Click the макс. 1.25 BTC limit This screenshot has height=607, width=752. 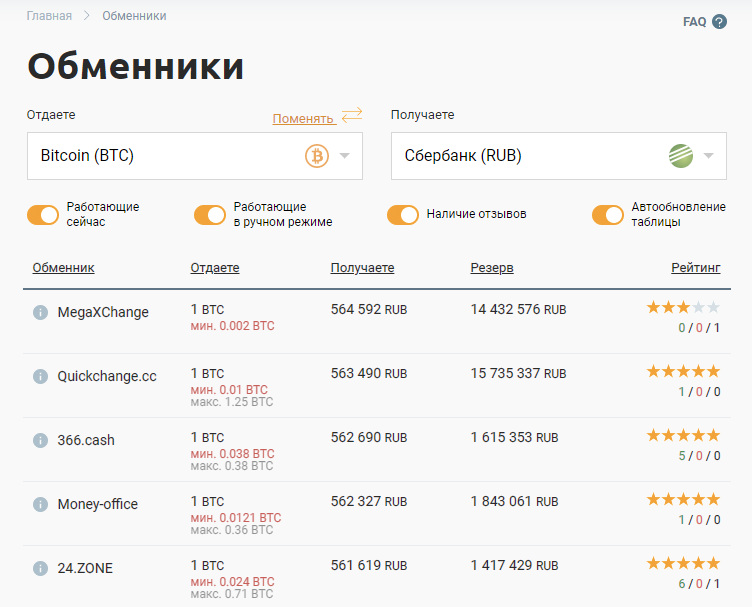232,402
